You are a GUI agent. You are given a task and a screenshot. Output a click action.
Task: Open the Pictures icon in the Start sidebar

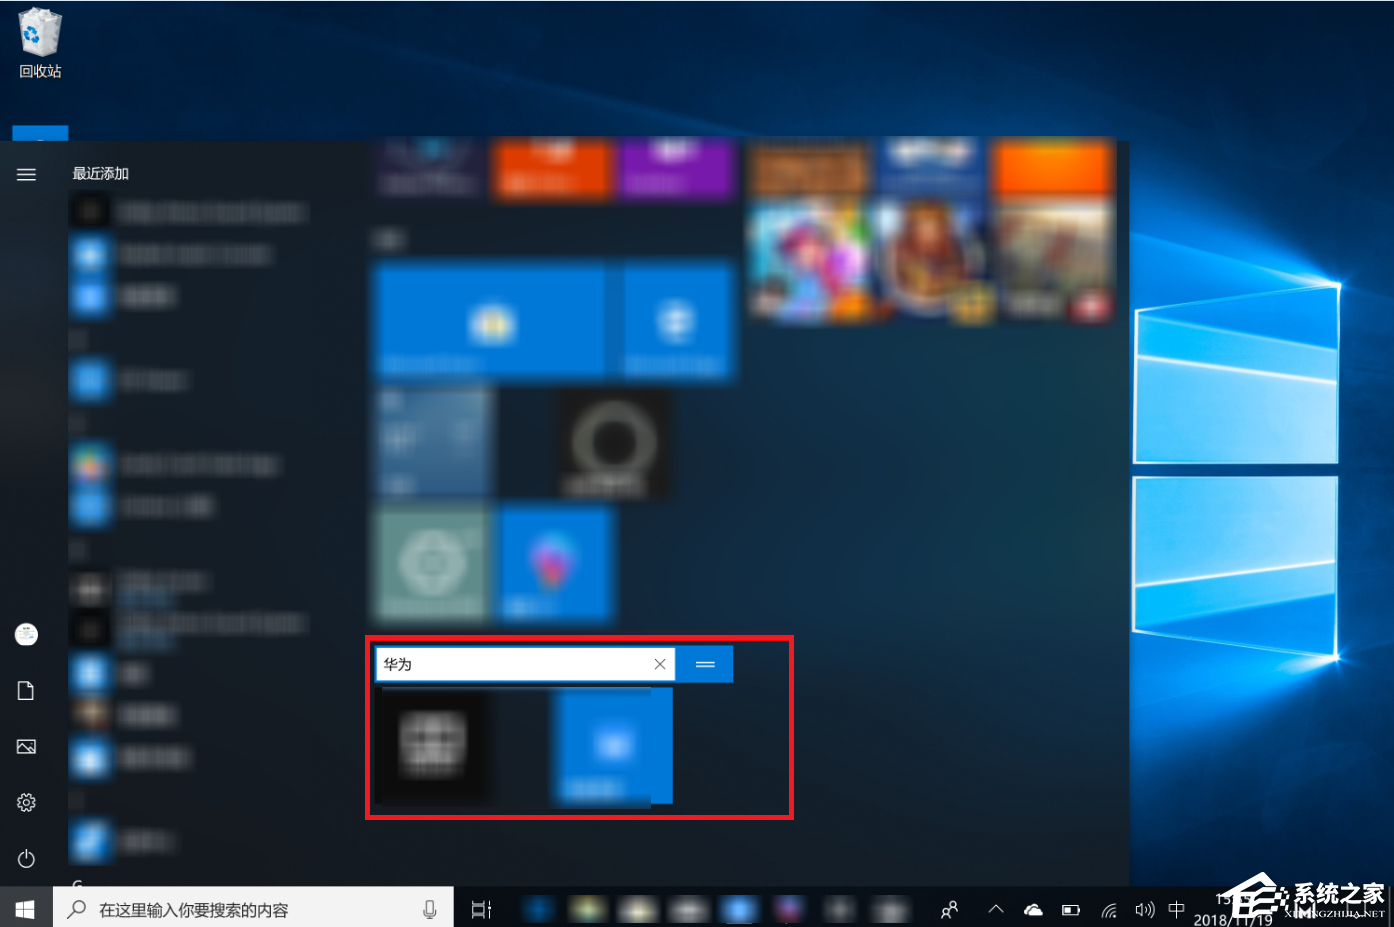pyautogui.click(x=26, y=746)
